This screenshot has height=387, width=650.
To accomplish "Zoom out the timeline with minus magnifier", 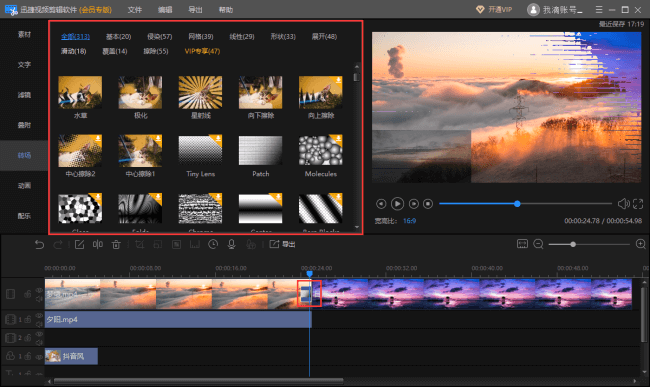I will pos(538,244).
